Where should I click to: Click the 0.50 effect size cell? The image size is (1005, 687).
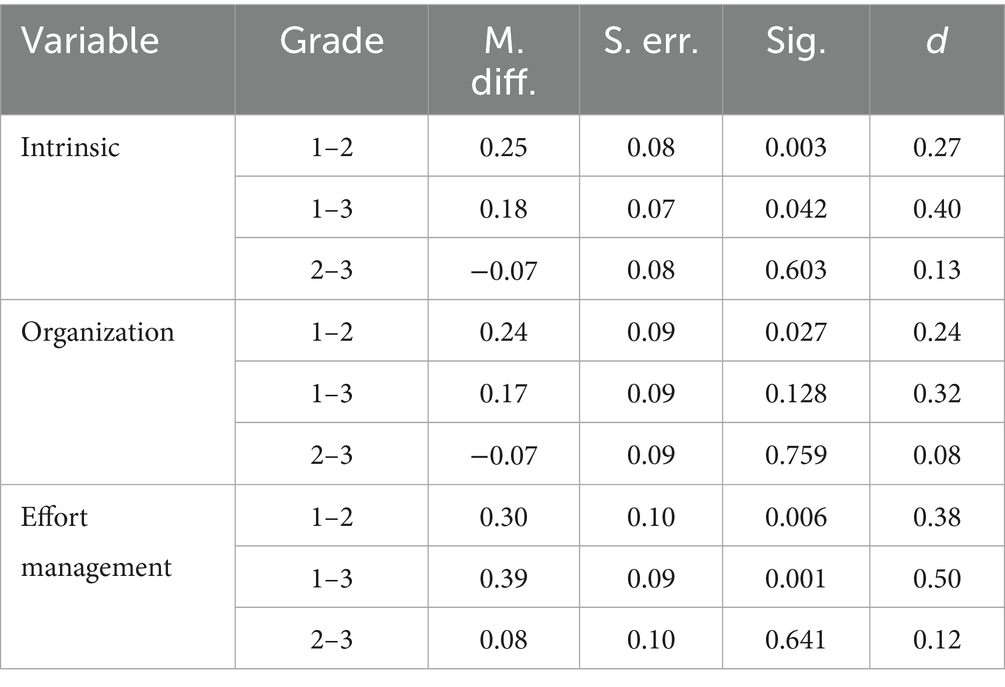pos(936,578)
